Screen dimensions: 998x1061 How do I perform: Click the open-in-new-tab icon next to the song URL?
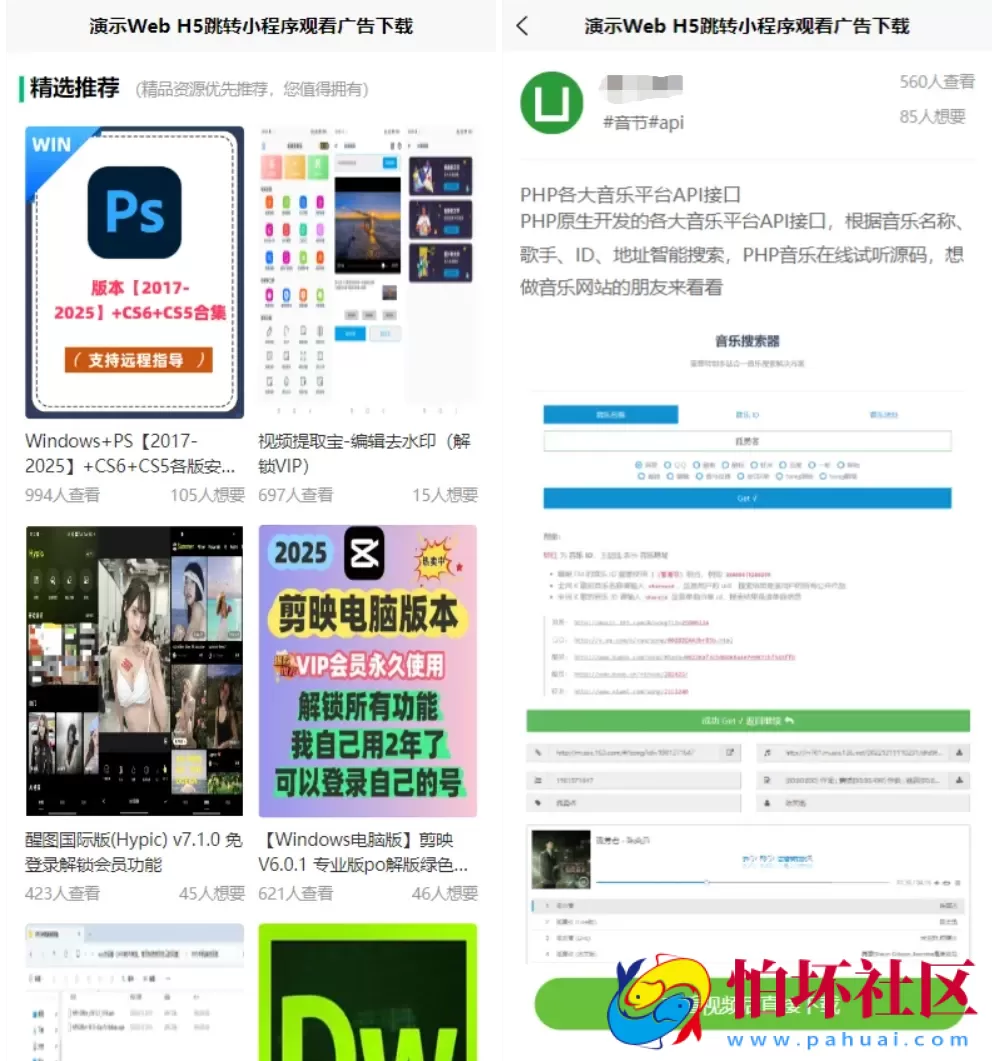point(729,751)
